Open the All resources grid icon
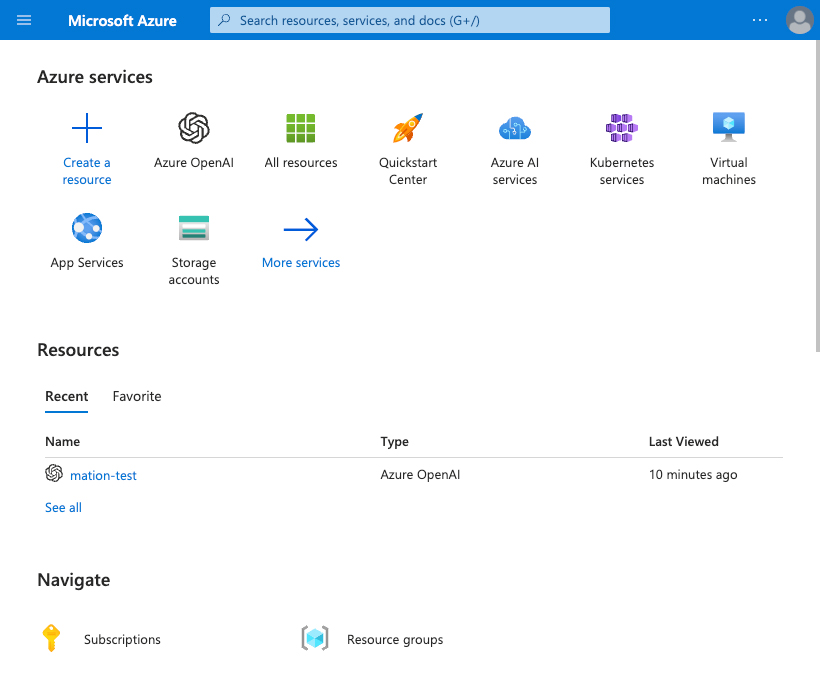 (x=301, y=128)
